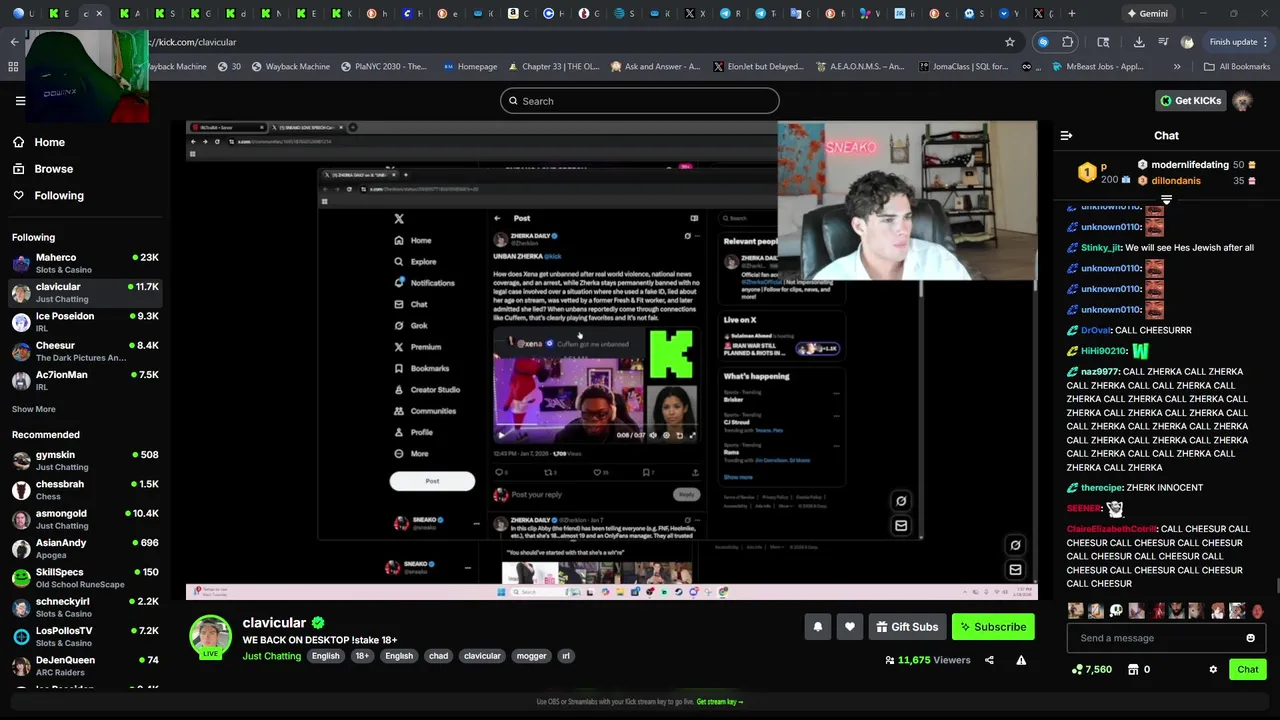Open chessbrah recommended channel

coord(85,490)
